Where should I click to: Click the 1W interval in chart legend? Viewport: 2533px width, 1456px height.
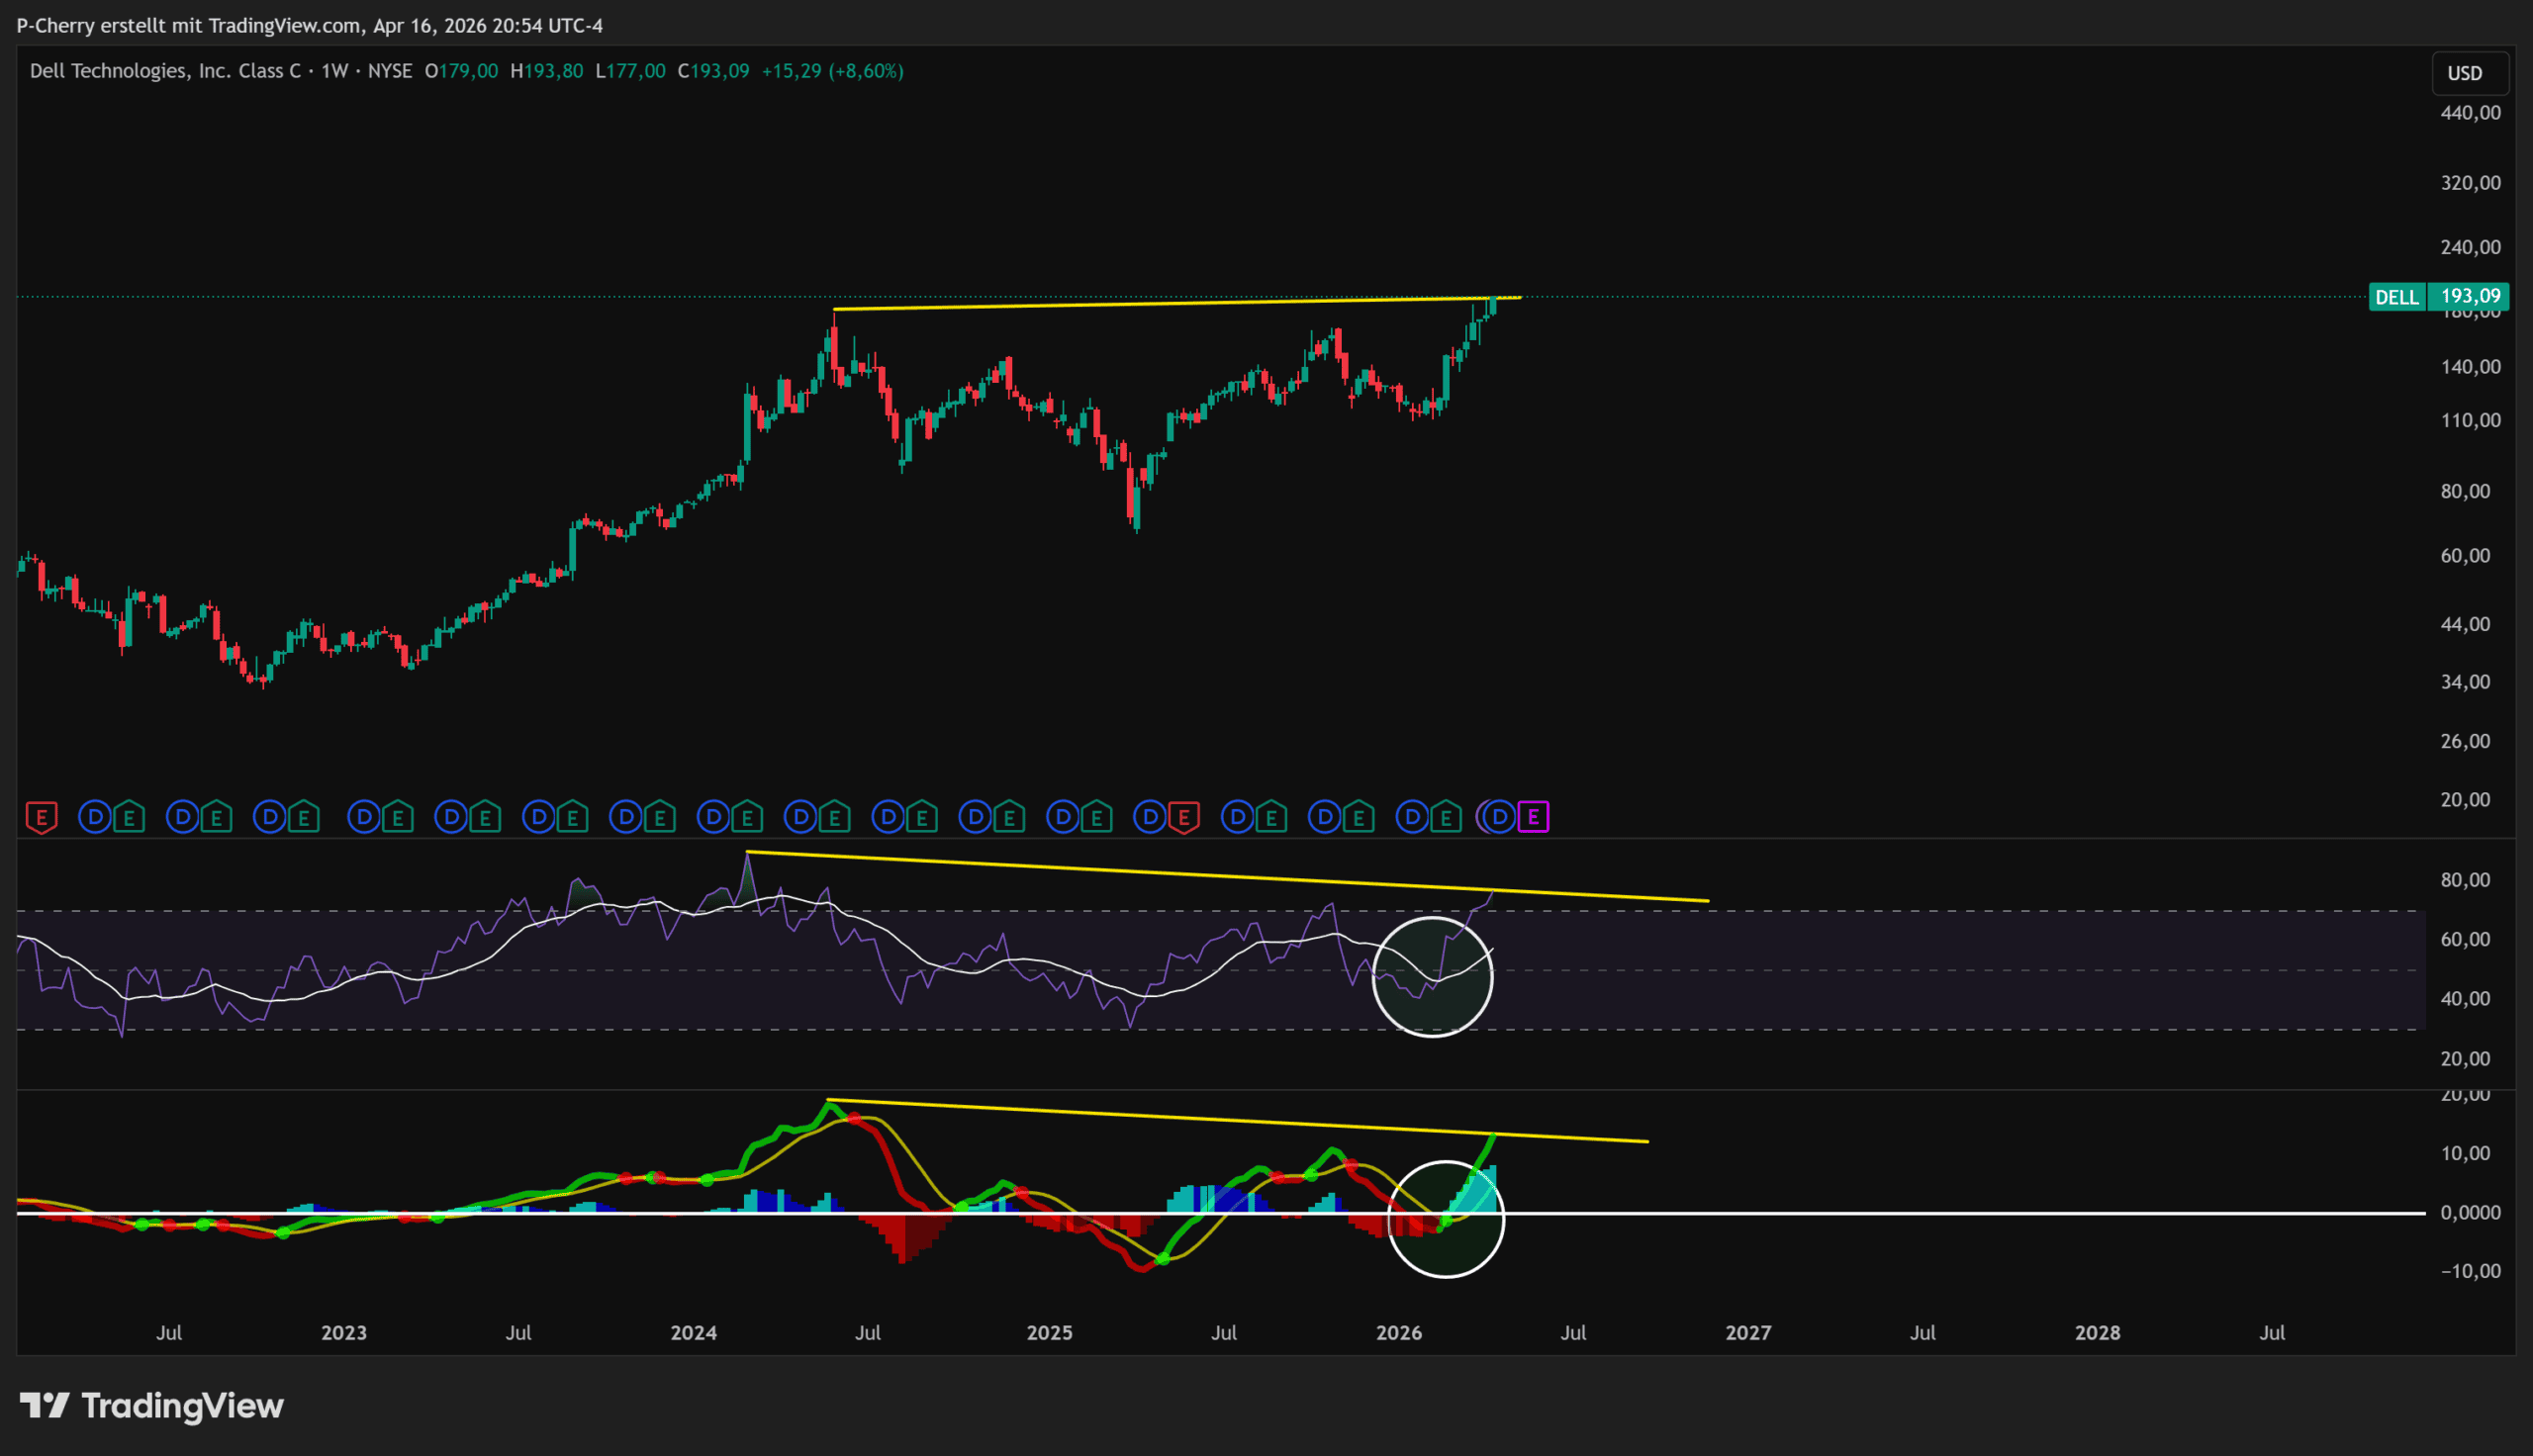[335, 71]
